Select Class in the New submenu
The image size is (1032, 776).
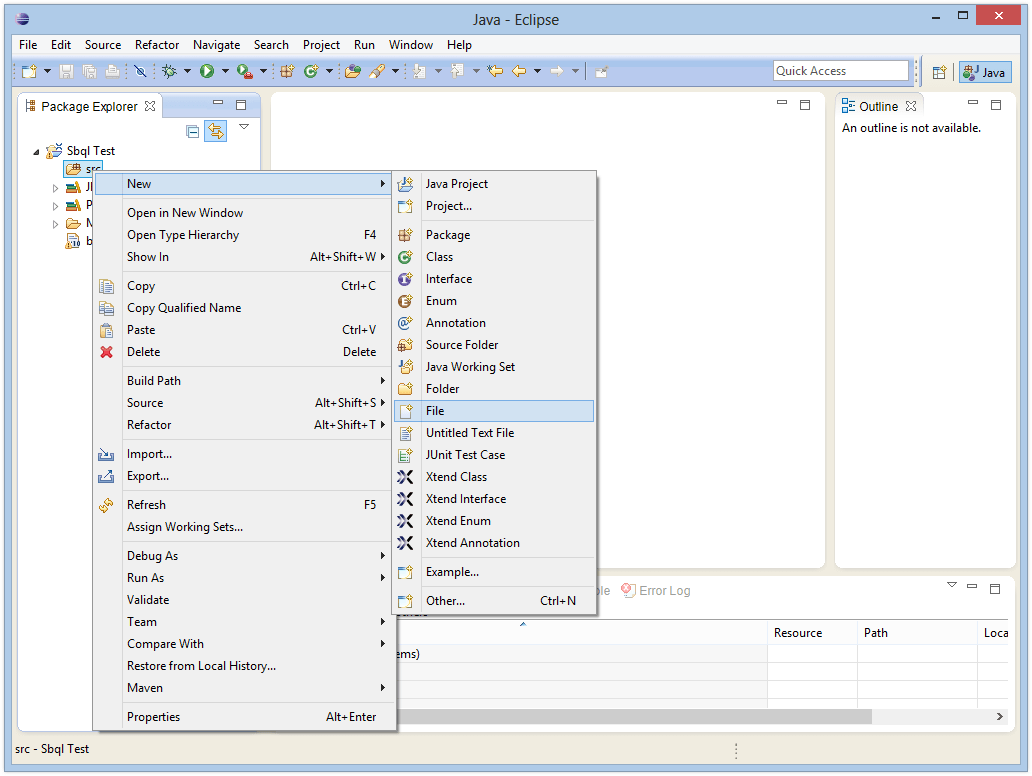(x=494, y=257)
